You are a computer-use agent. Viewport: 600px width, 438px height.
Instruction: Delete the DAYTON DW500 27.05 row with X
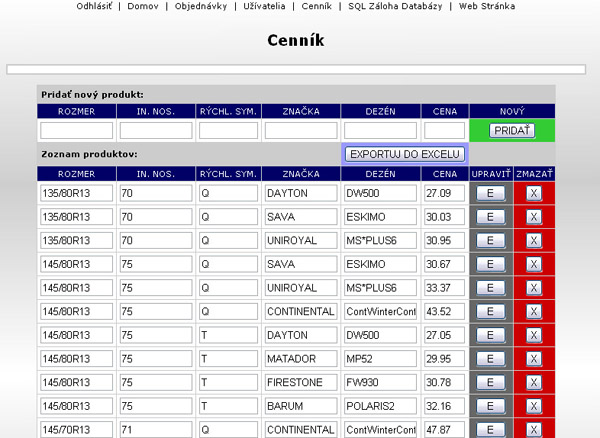pyautogui.click(x=534, y=335)
